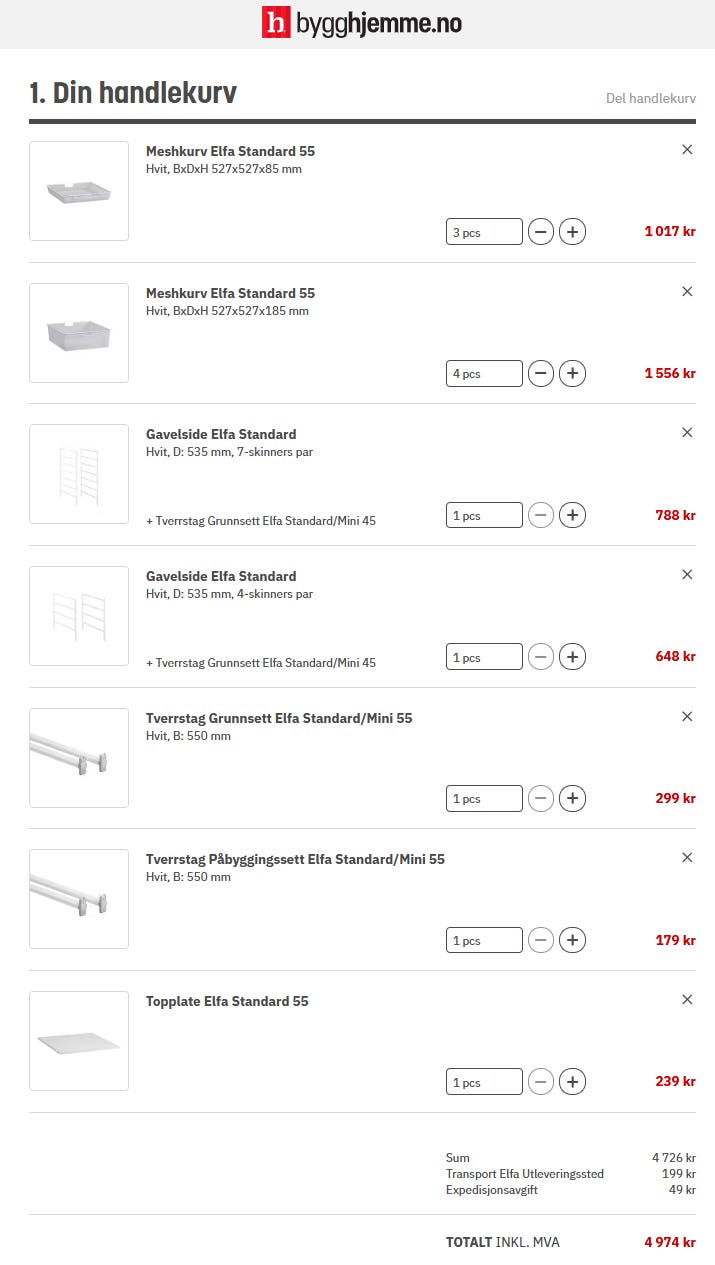Remove the 85 mm Meshkurv from cart
This screenshot has width=715, height=1265.
pos(687,150)
